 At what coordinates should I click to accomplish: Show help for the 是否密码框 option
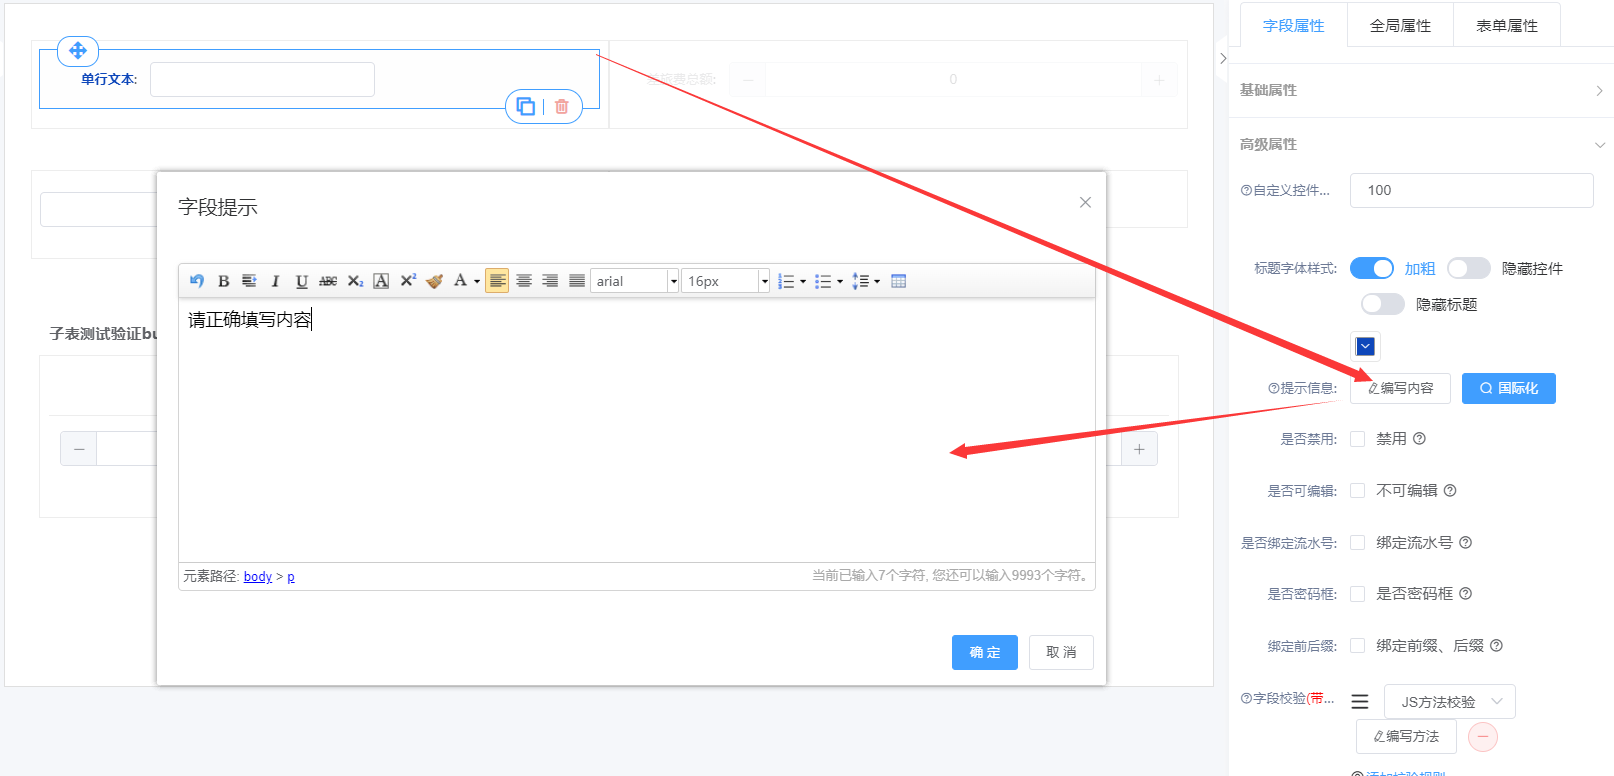click(1466, 594)
